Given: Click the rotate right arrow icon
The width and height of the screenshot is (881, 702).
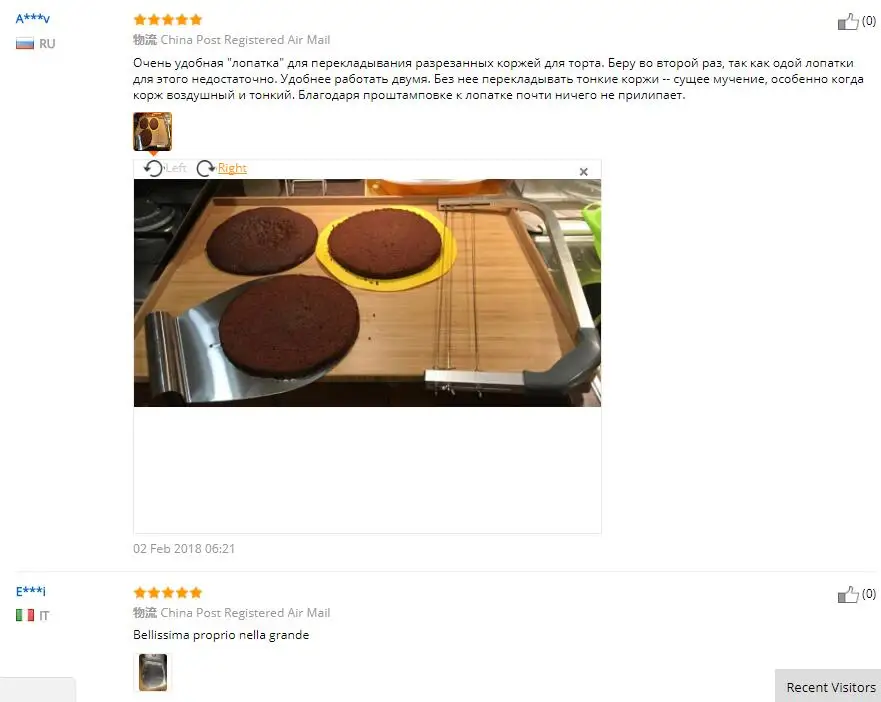Looking at the screenshot, I should (x=206, y=168).
